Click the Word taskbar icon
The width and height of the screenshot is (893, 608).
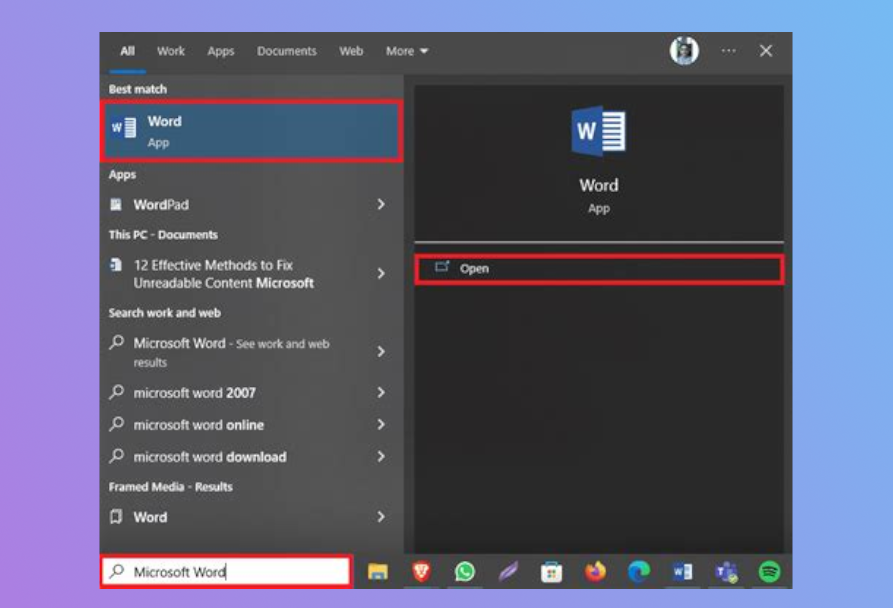tap(683, 571)
